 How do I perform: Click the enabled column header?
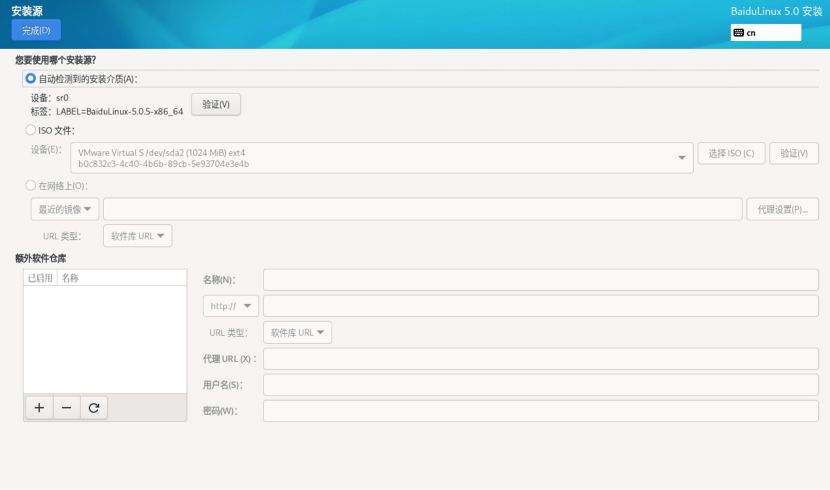coord(40,278)
